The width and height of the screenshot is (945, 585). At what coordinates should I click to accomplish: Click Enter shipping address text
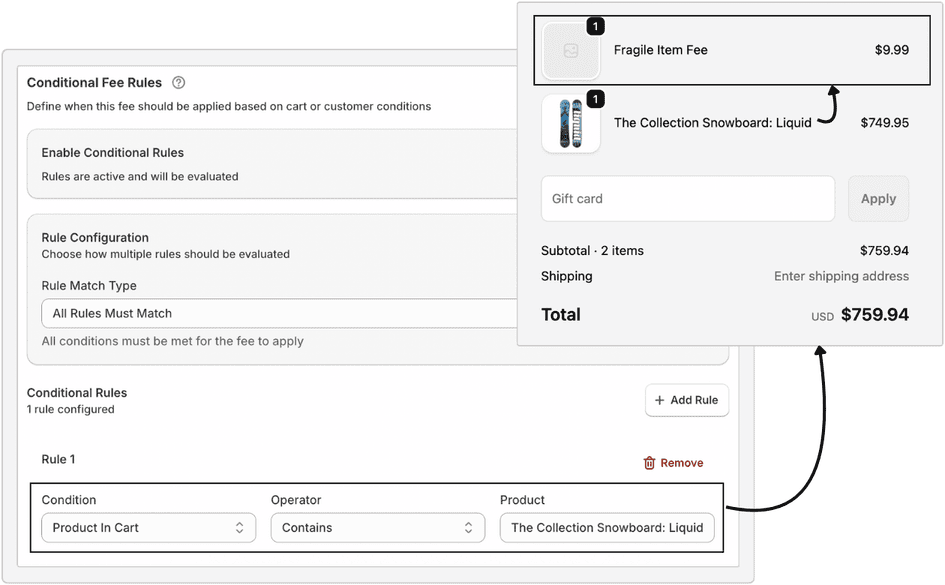click(x=841, y=276)
